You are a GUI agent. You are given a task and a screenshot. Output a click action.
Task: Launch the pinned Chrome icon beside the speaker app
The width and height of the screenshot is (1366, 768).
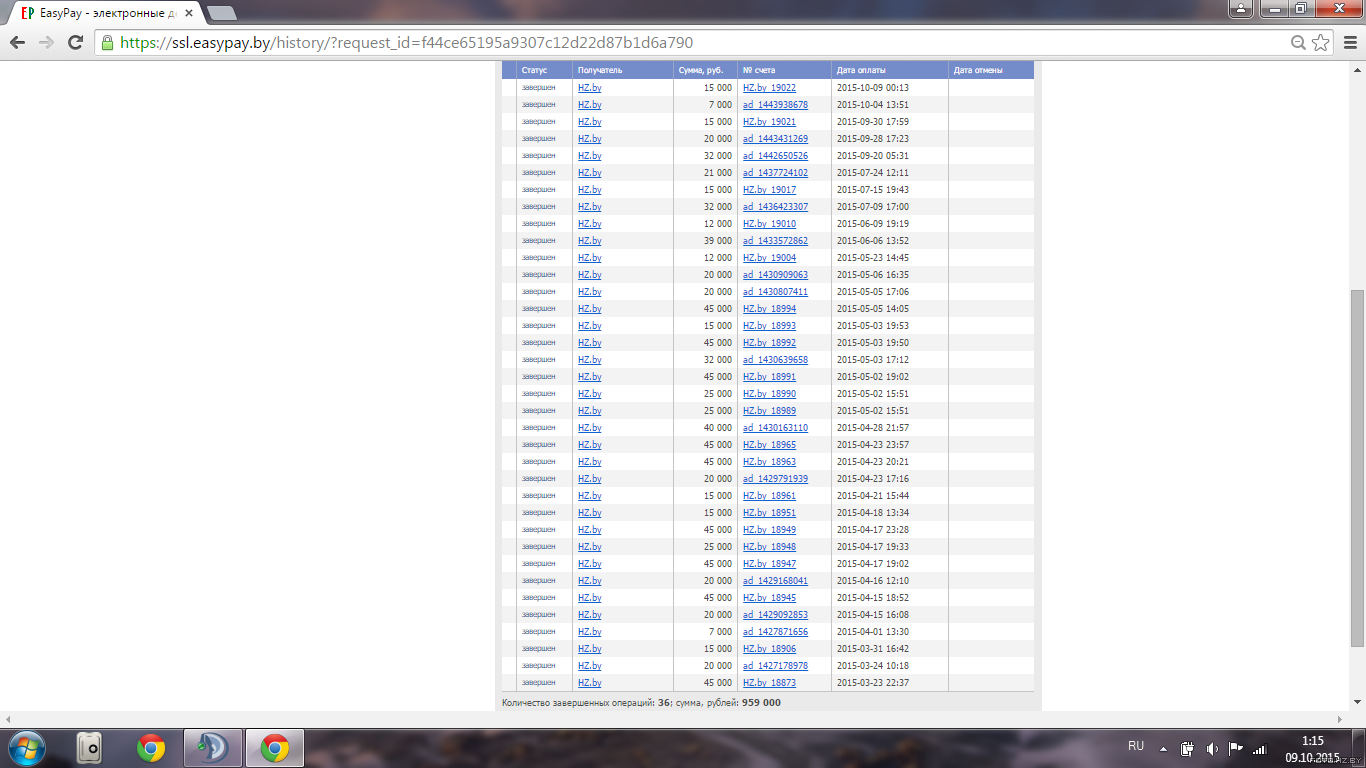[x=151, y=747]
